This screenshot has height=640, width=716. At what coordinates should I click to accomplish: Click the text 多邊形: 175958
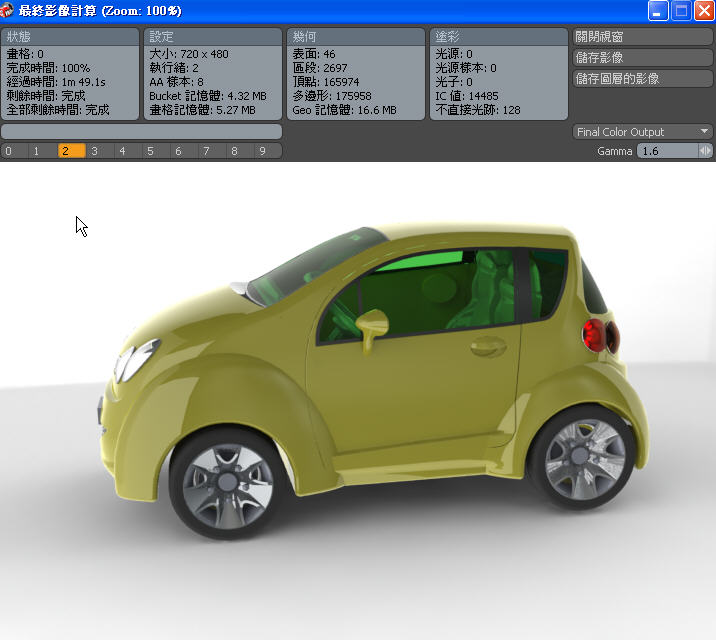(x=332, y=96)
